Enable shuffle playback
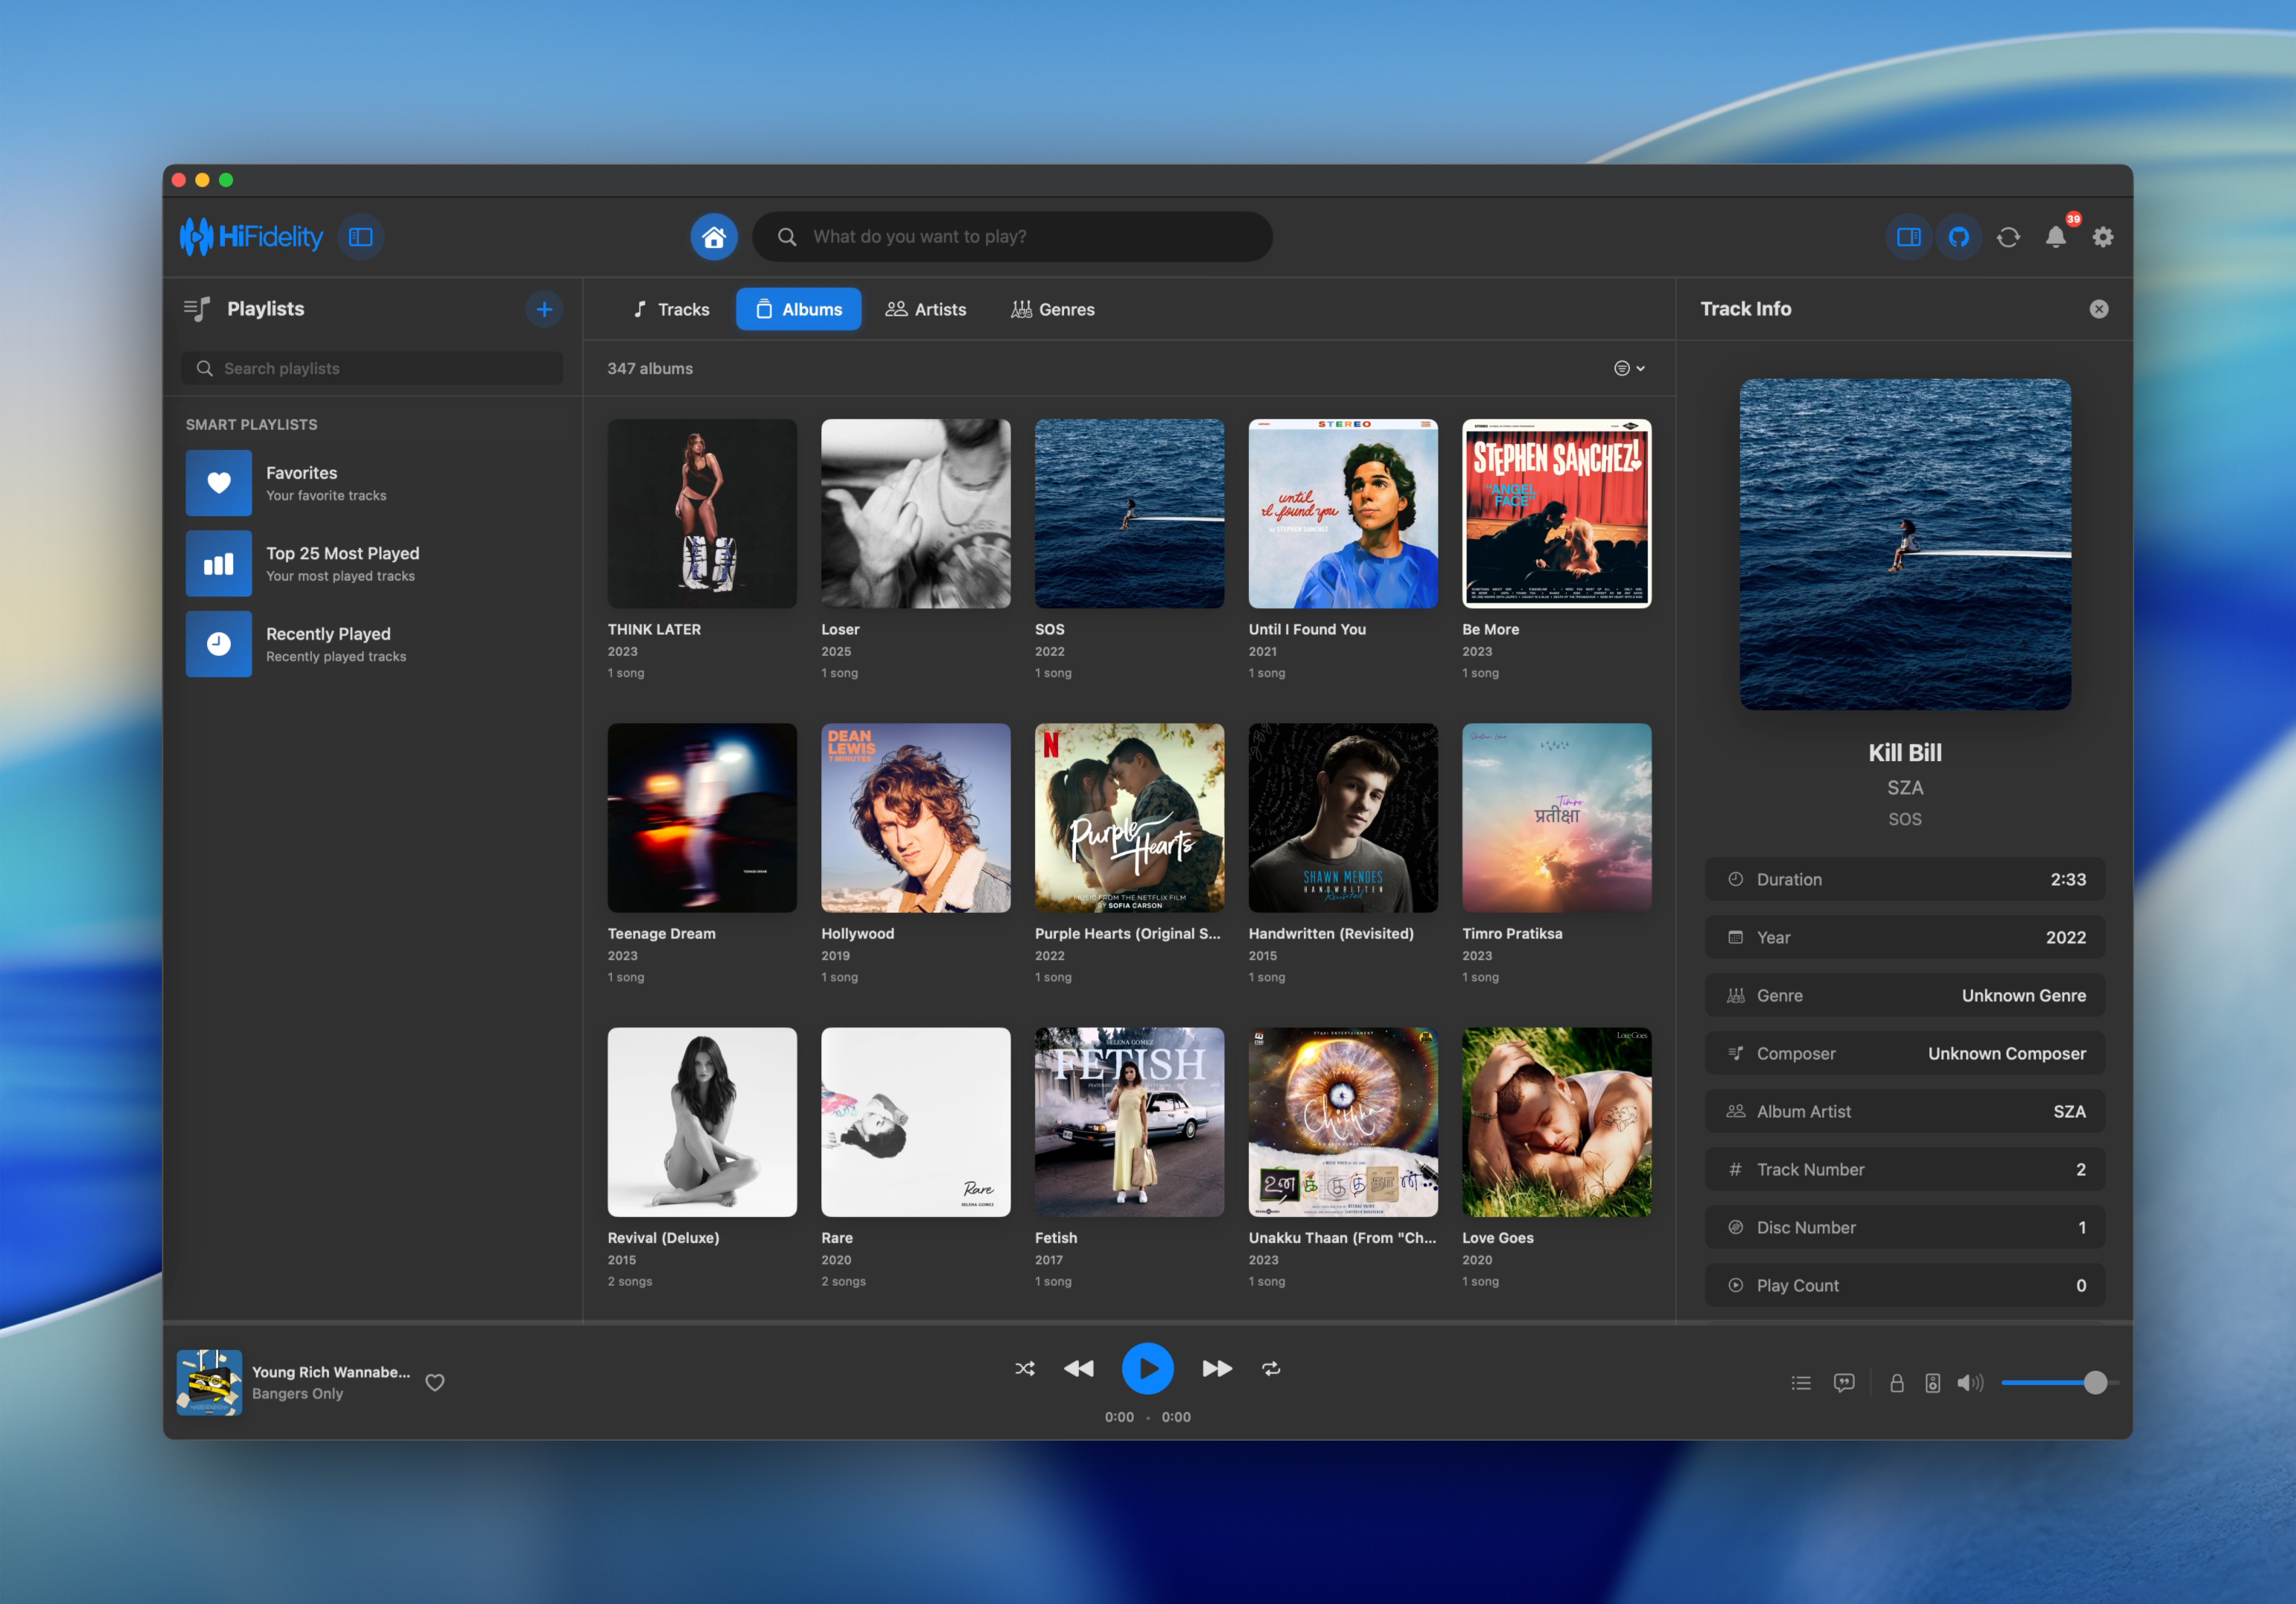 click(1025, 1369)
